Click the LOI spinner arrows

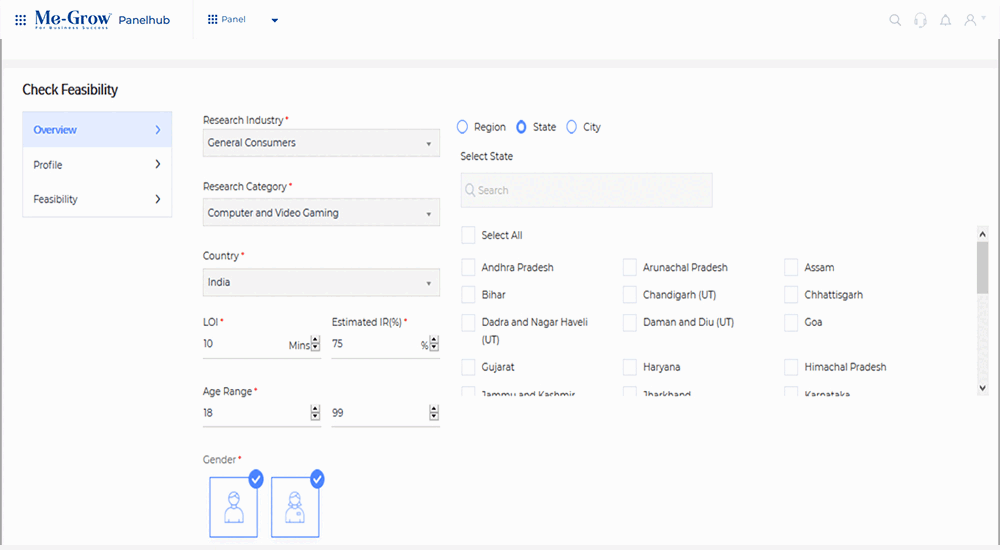click(x=315, y=343)
